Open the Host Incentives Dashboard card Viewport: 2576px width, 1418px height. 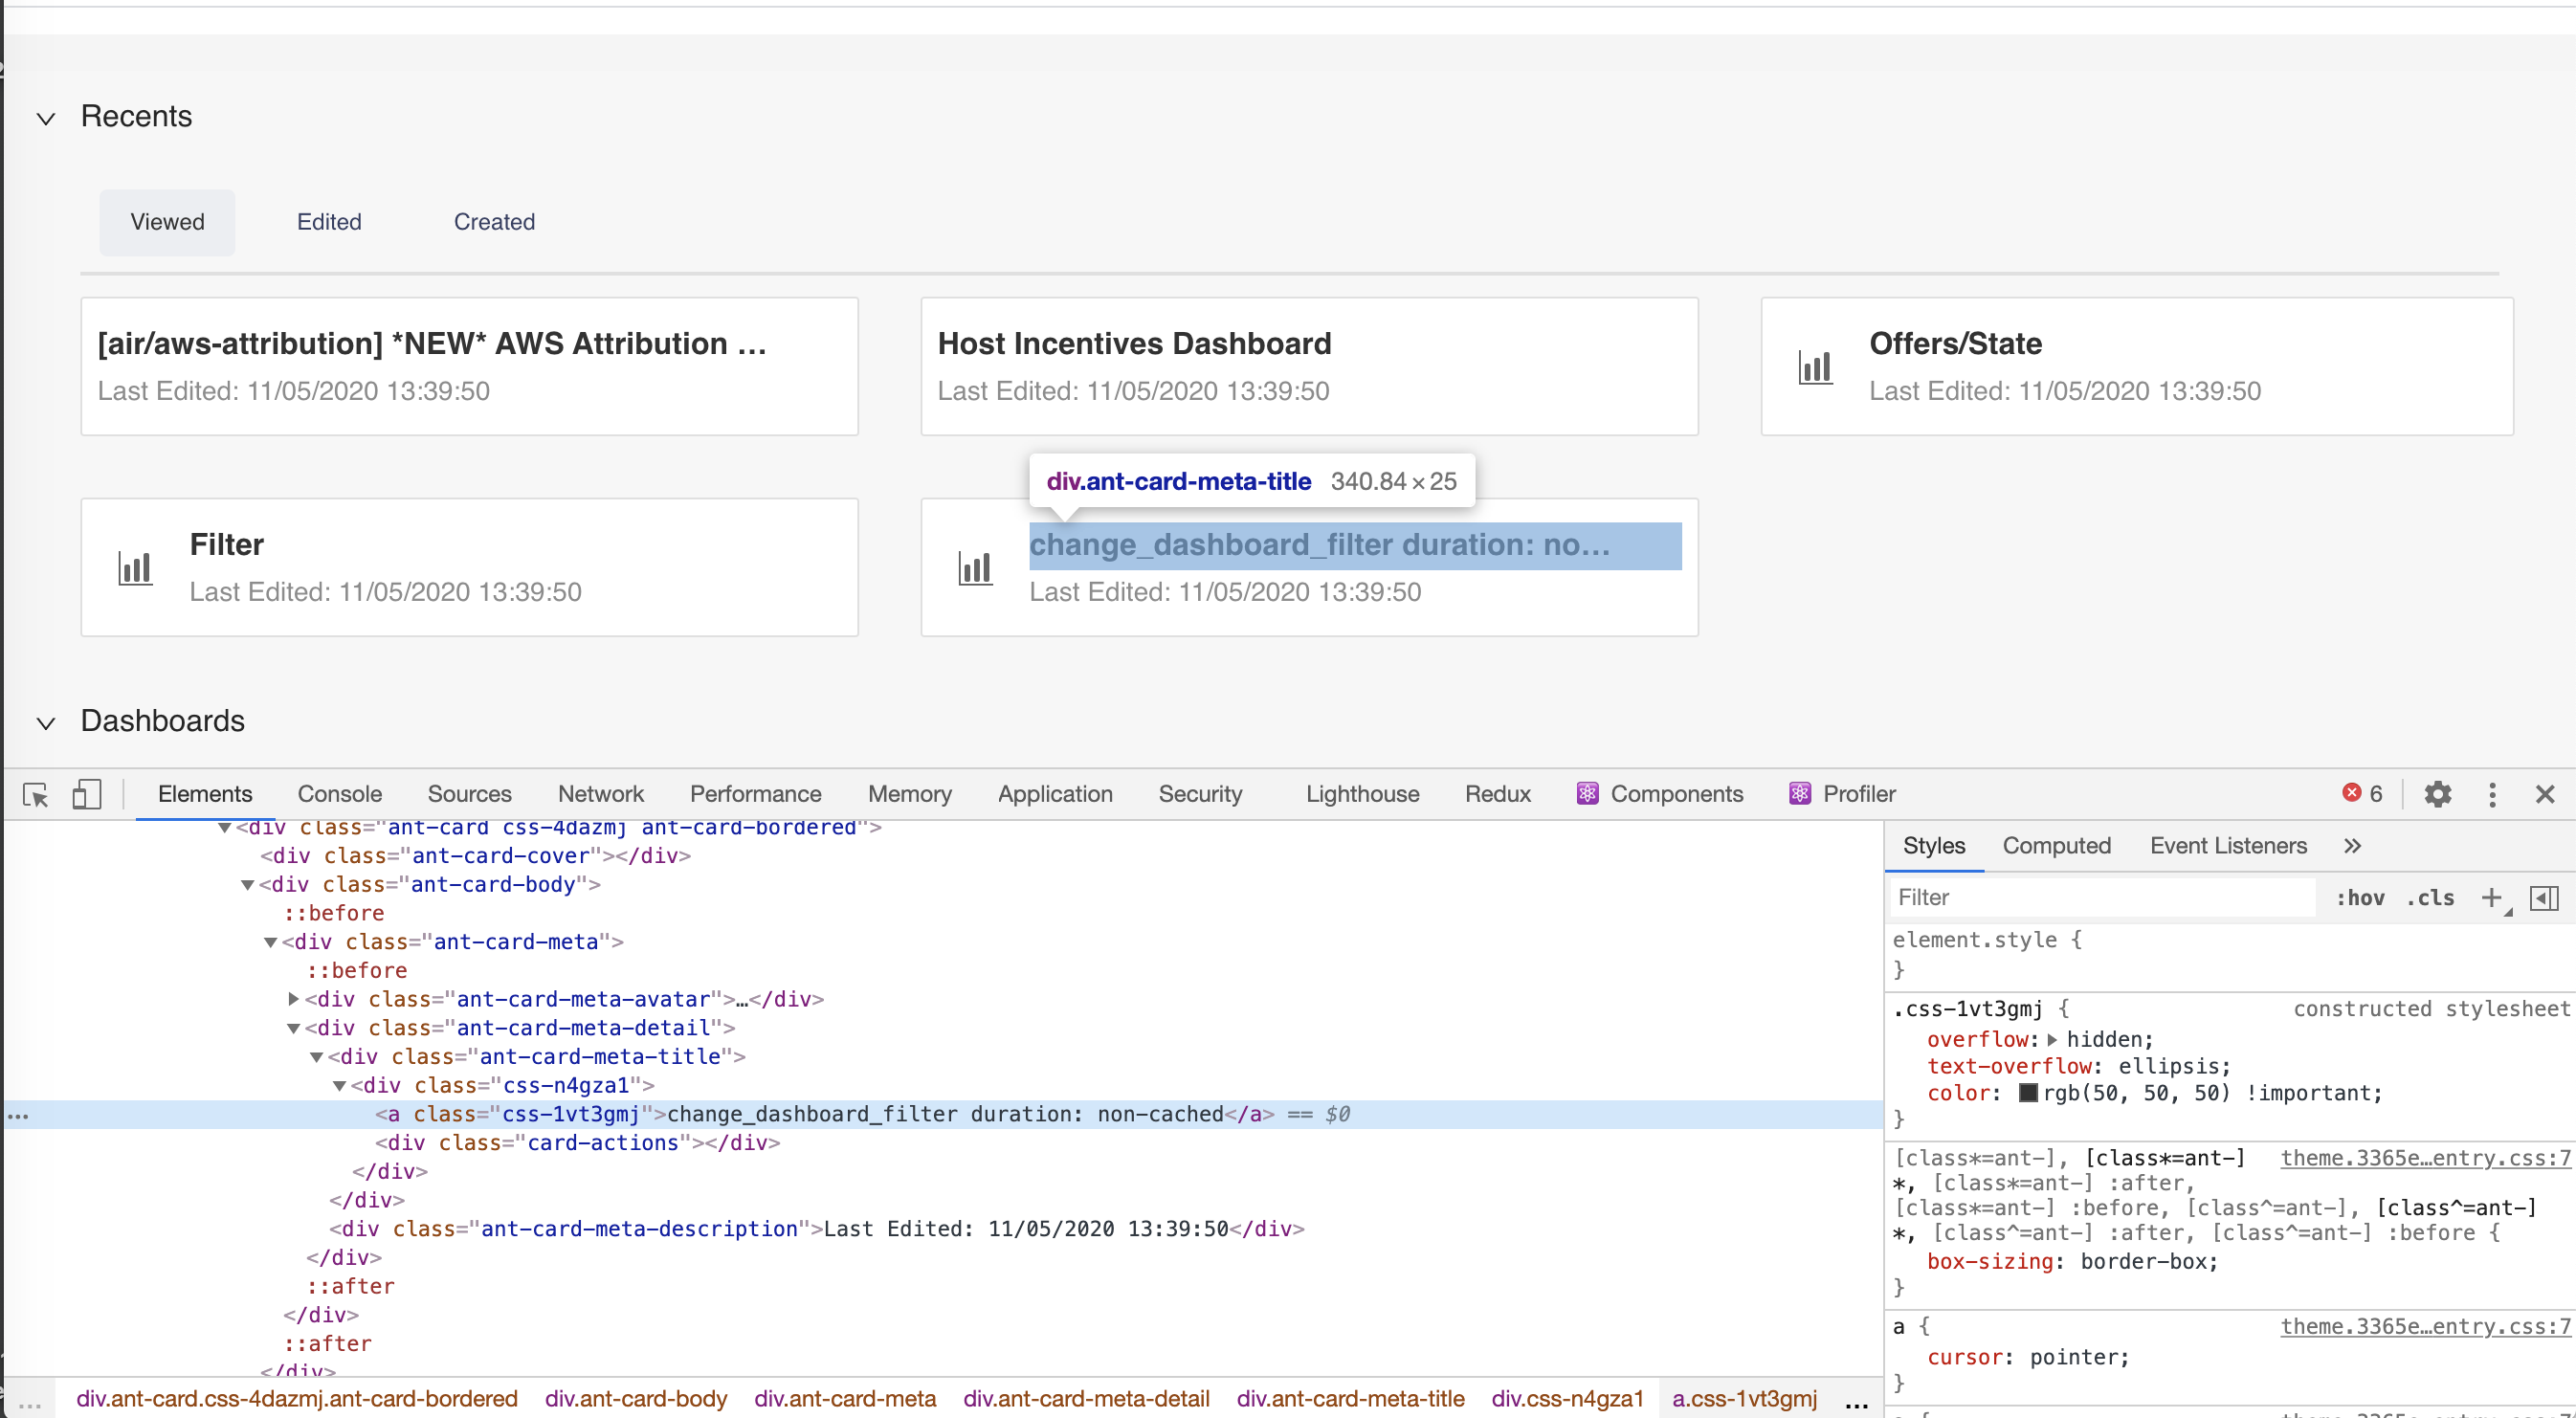1134,344
